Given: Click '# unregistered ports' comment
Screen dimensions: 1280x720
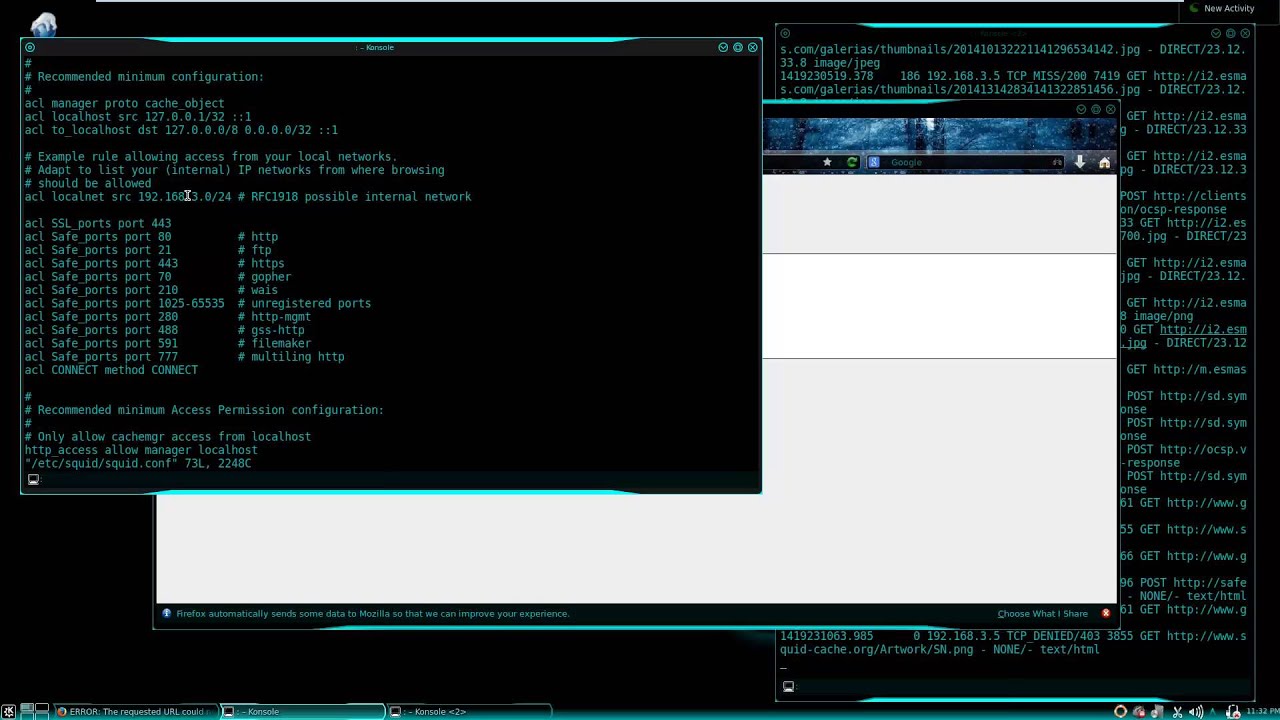Looking at the screenshot, I should click(x=305, y=303).
